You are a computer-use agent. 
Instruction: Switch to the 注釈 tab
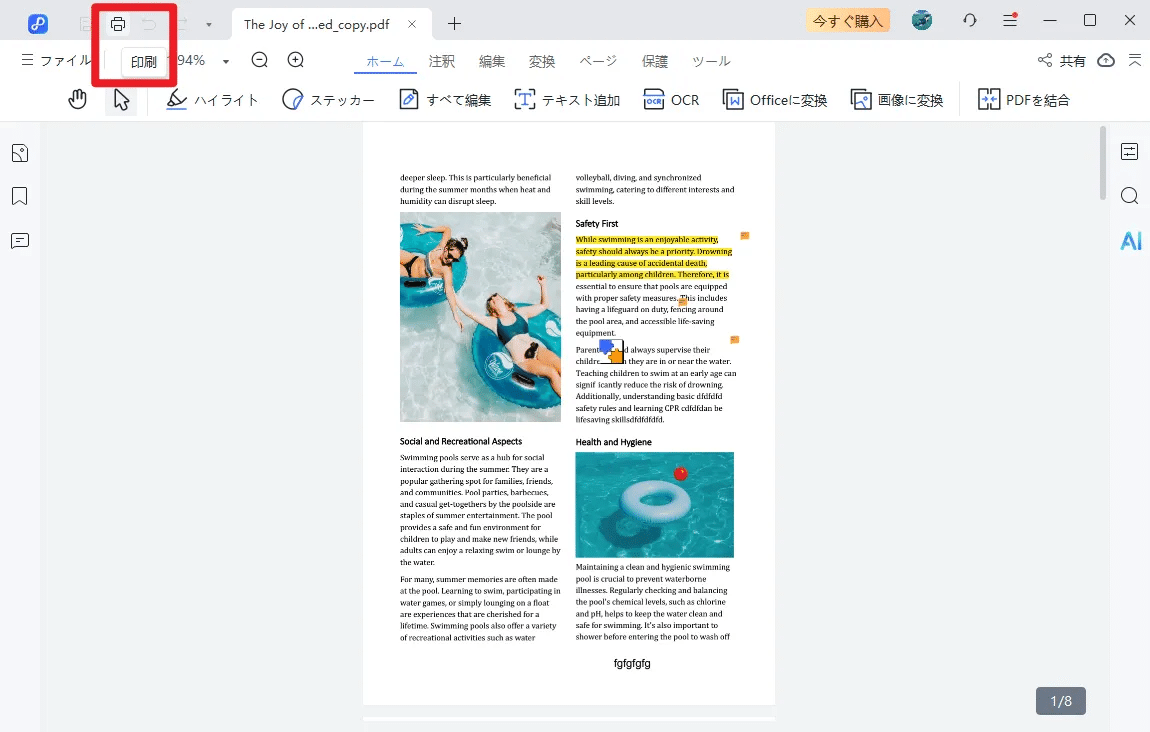coord(441,61)
